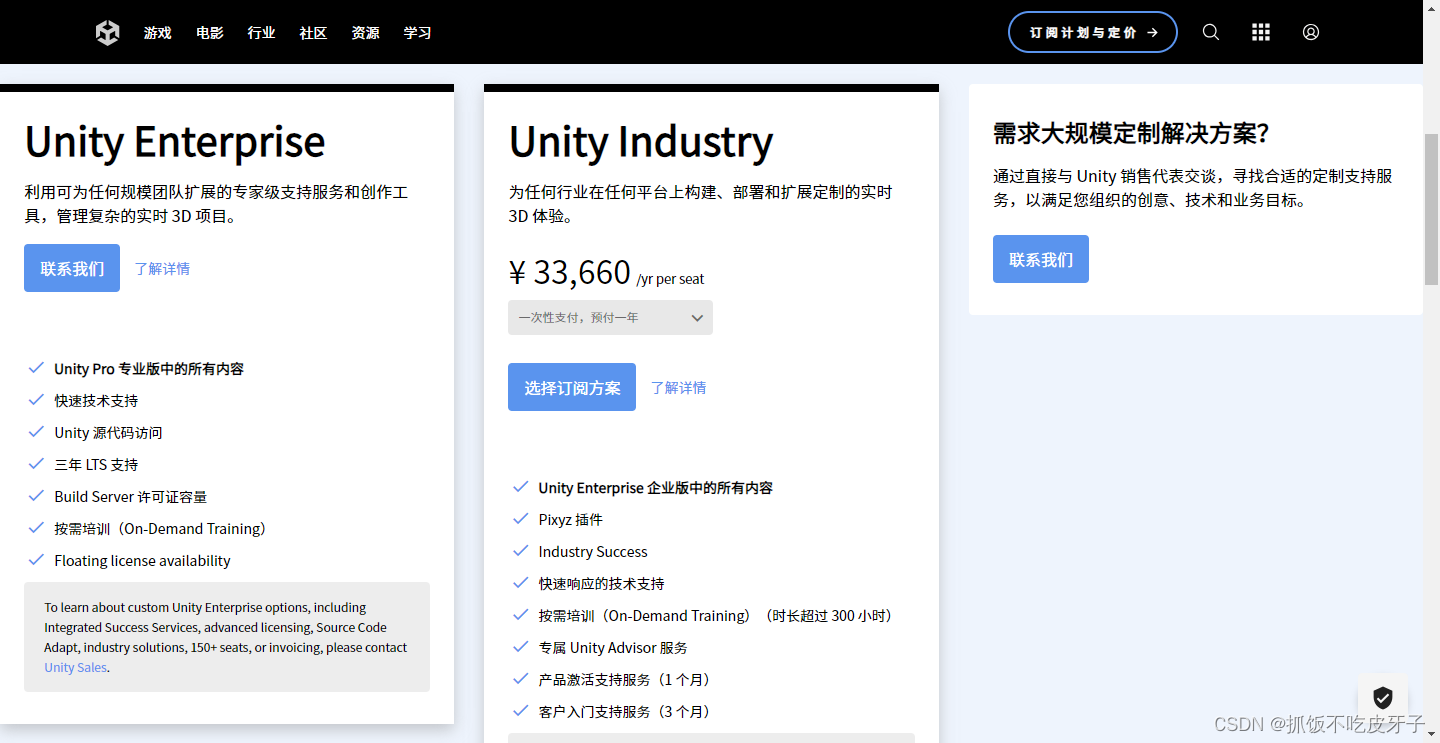Click '快速技术支持' feature text

coord(96,400)
